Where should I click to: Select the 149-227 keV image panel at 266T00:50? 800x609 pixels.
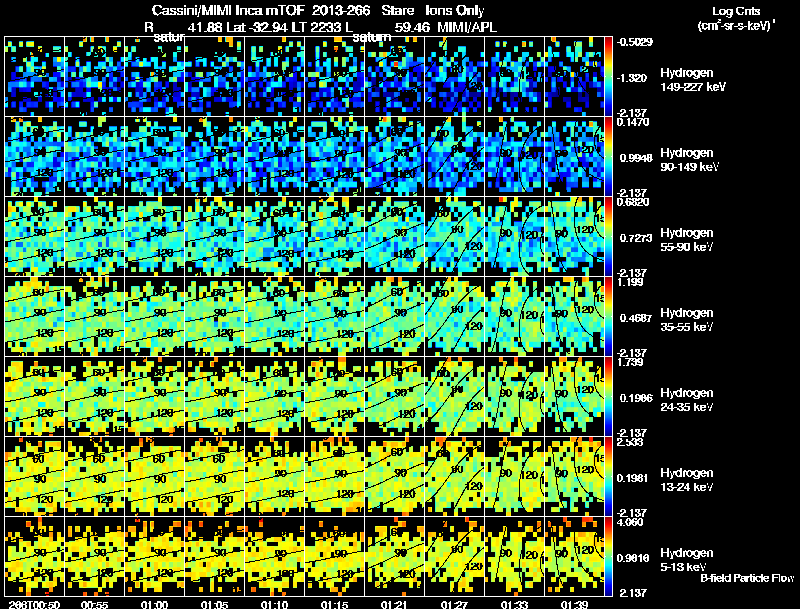point(35,77)
